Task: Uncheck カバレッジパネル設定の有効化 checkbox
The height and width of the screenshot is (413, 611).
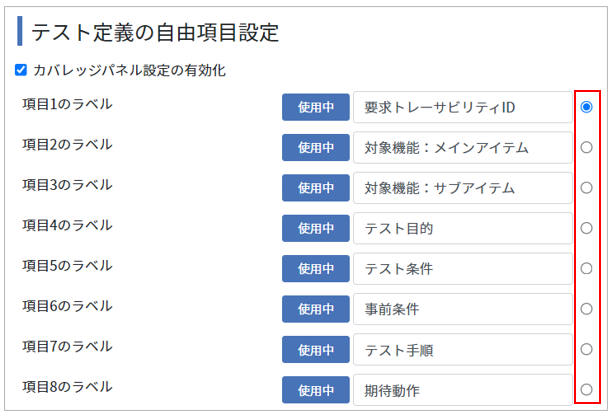Action: (x=21, y=71)
